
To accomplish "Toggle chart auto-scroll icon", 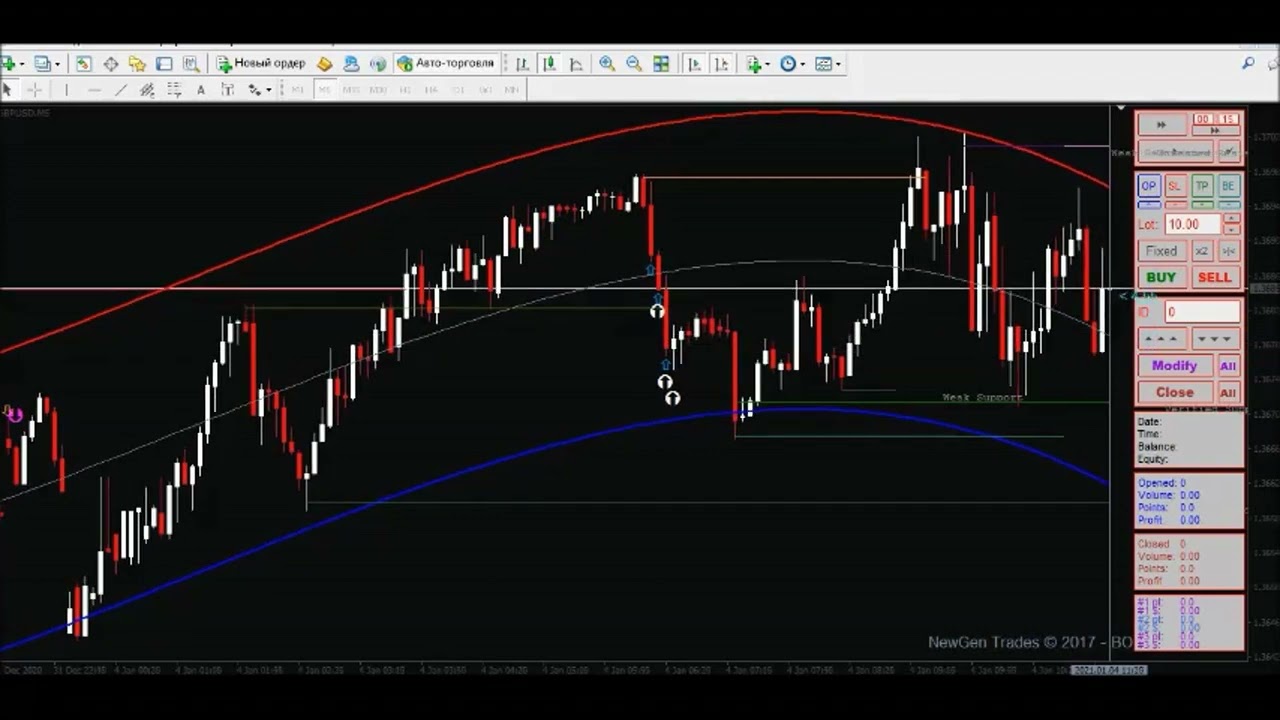I will (x=694, y=64).
